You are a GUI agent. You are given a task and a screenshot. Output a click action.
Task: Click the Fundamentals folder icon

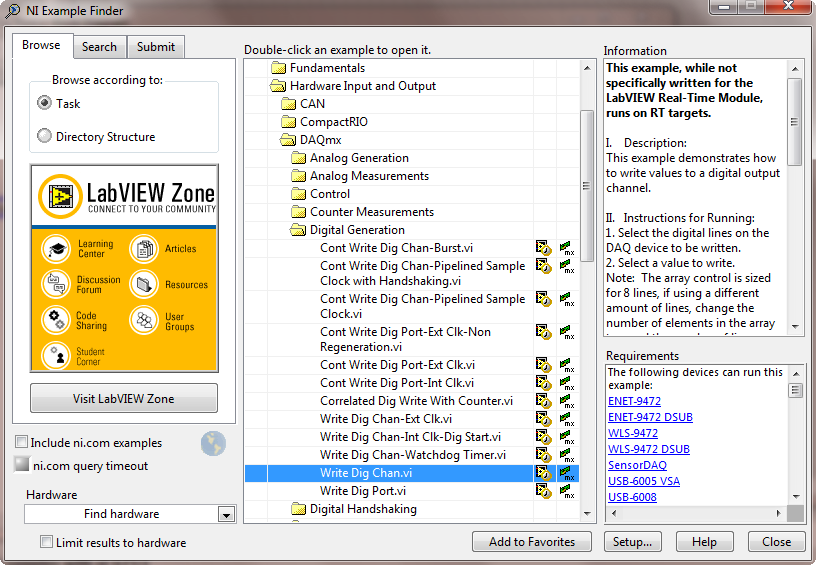point(278,68)
